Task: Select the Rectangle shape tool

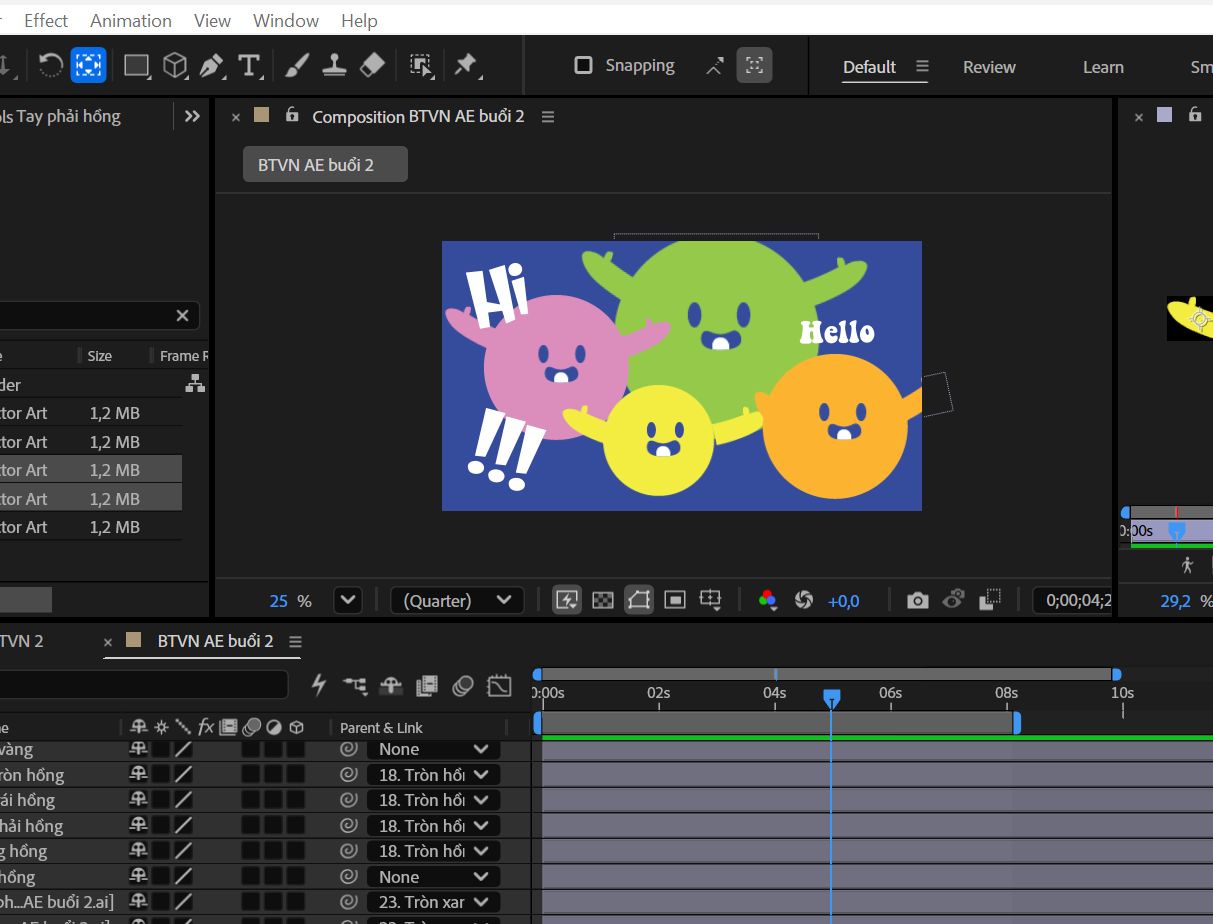Action: coord(136,66)
